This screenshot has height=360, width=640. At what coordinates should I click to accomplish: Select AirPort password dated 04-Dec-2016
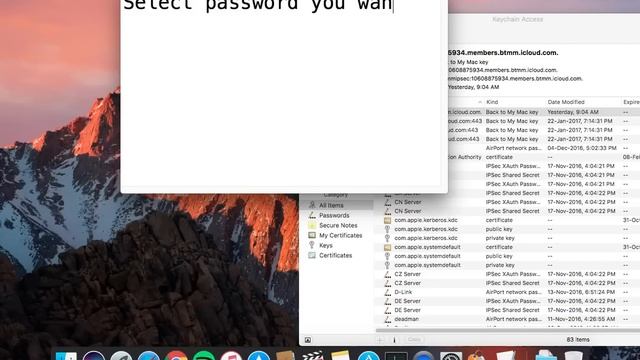tap(544, 148)
